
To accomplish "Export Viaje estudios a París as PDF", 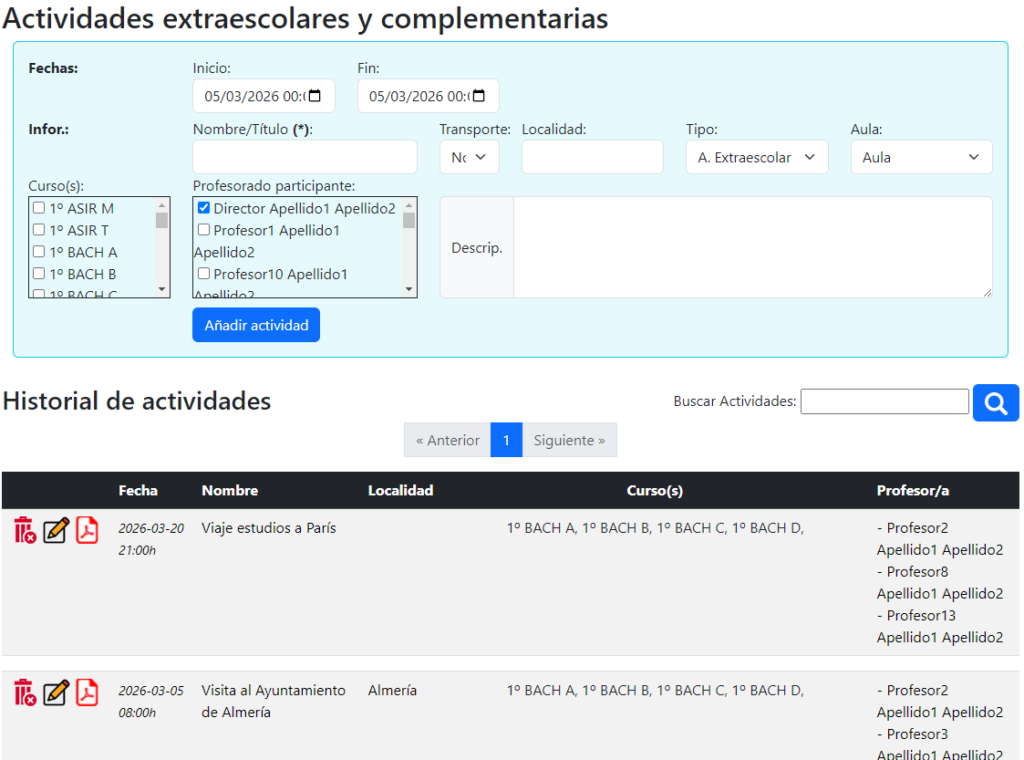I will pyautogui.click(x=87, y=530).
